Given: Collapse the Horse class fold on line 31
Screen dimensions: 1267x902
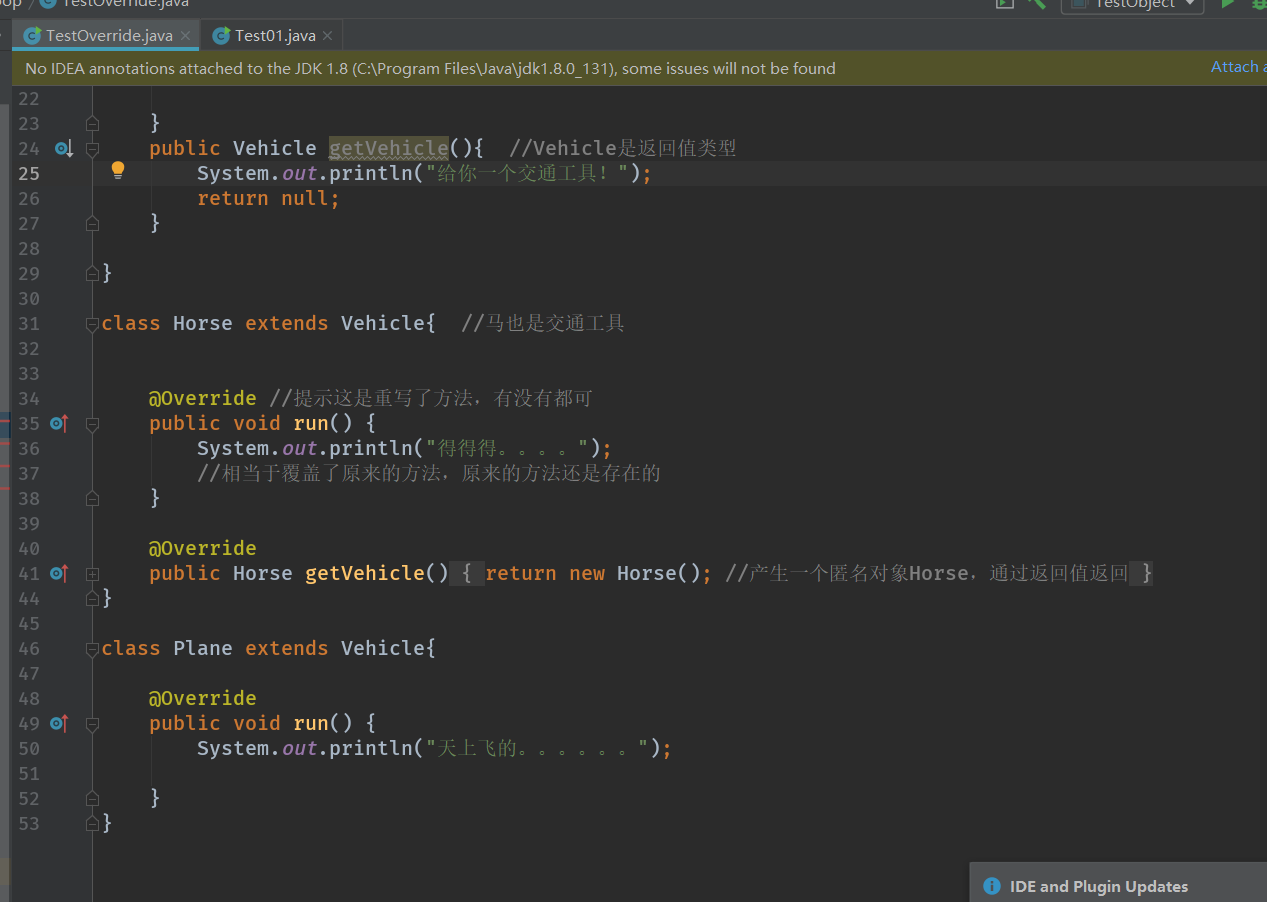Looking at the screenshot, I should [x=92, y=324].
